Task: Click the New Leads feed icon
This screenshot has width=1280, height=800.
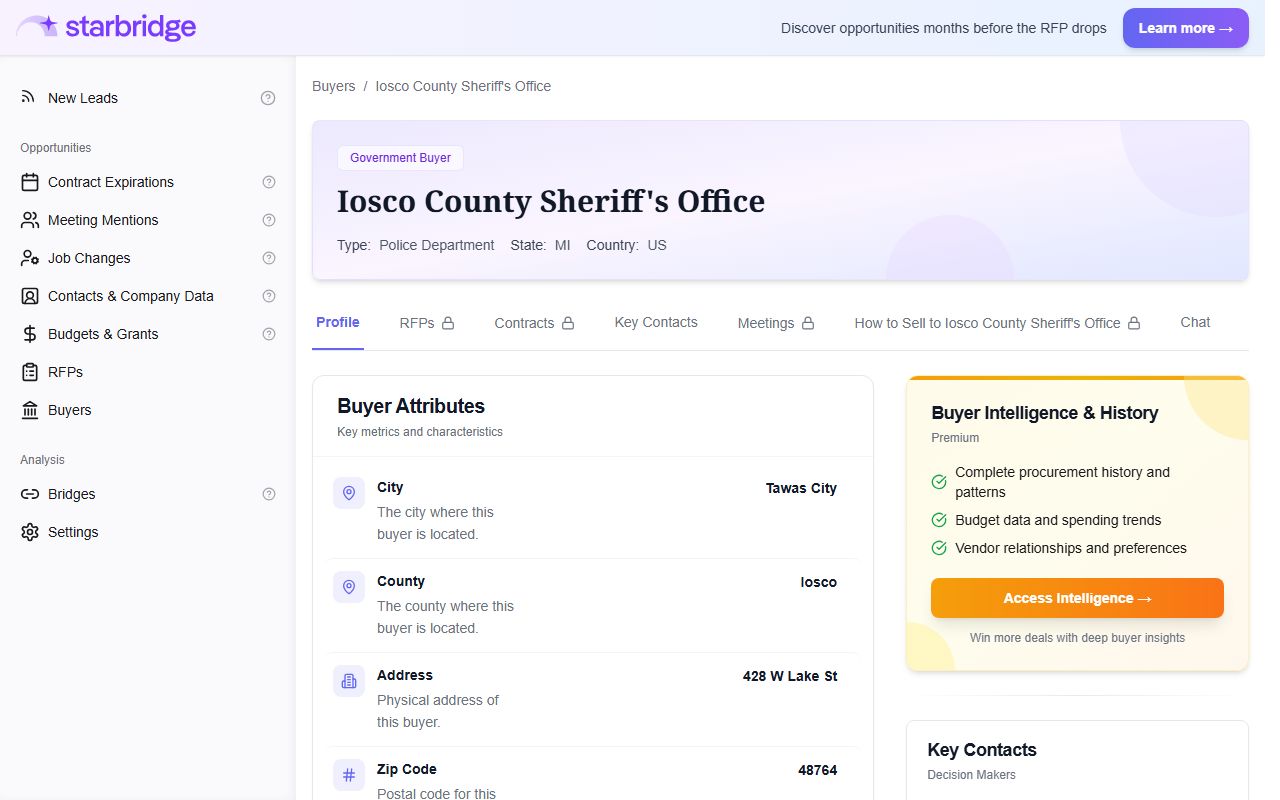Action: click(x=29, y=98)
